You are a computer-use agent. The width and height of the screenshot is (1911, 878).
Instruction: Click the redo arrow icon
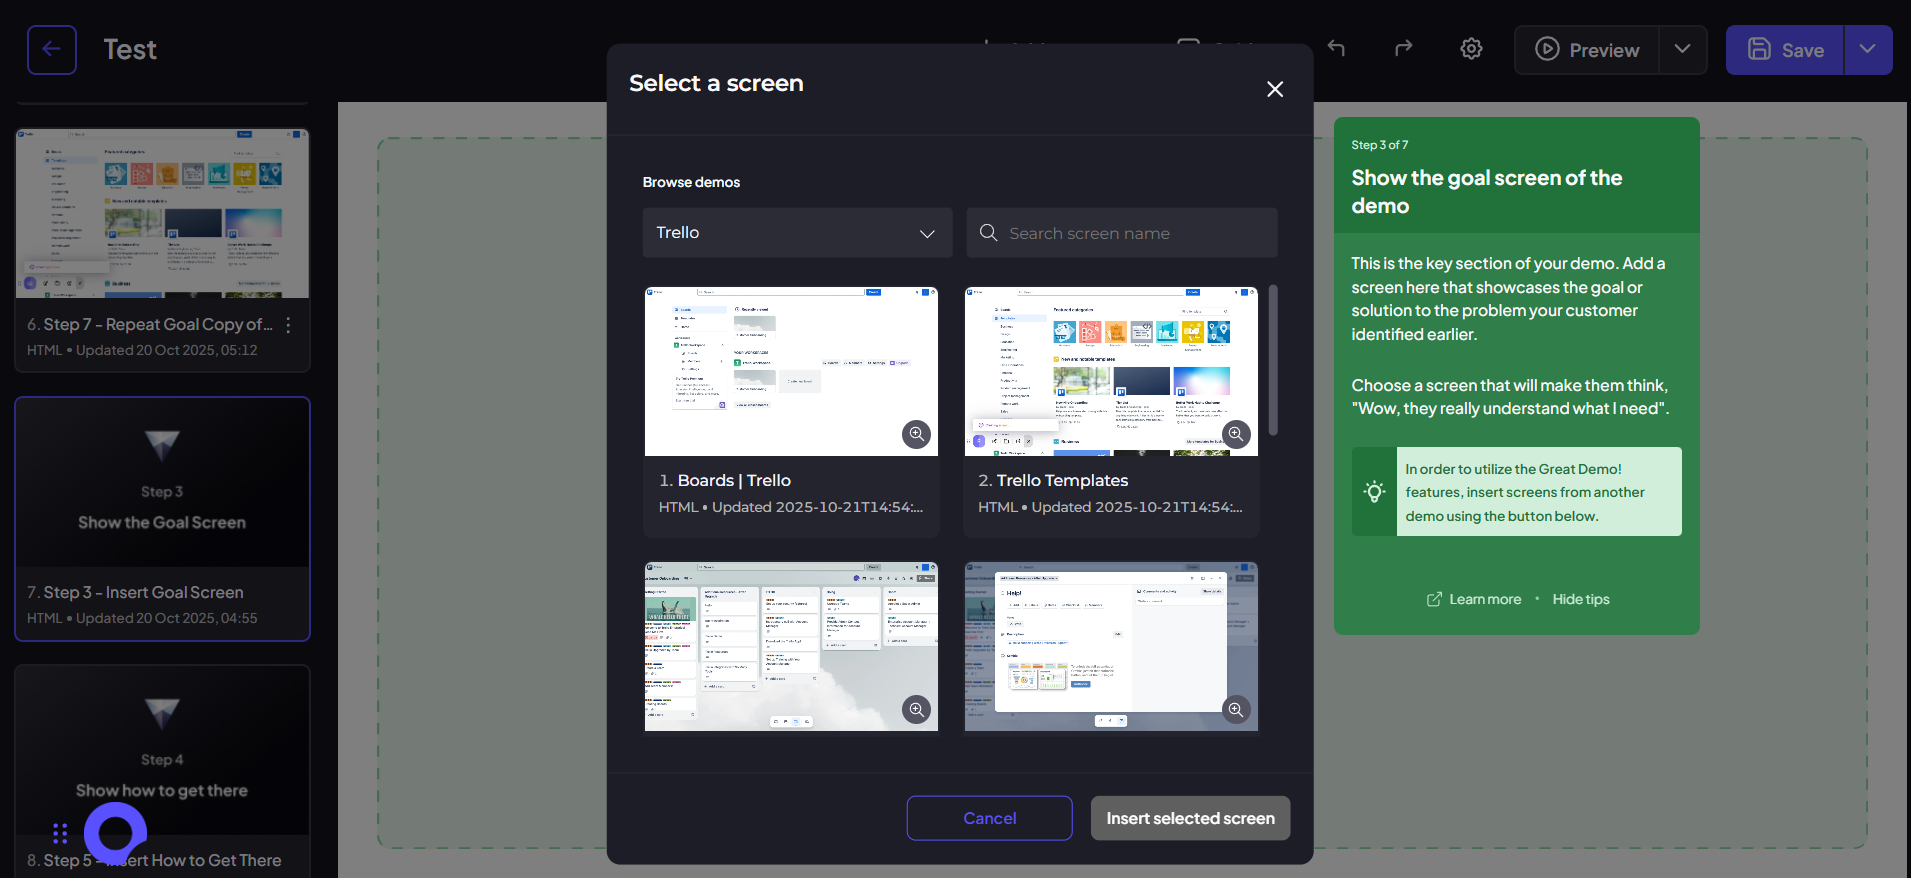click(x=1404, y=48)
